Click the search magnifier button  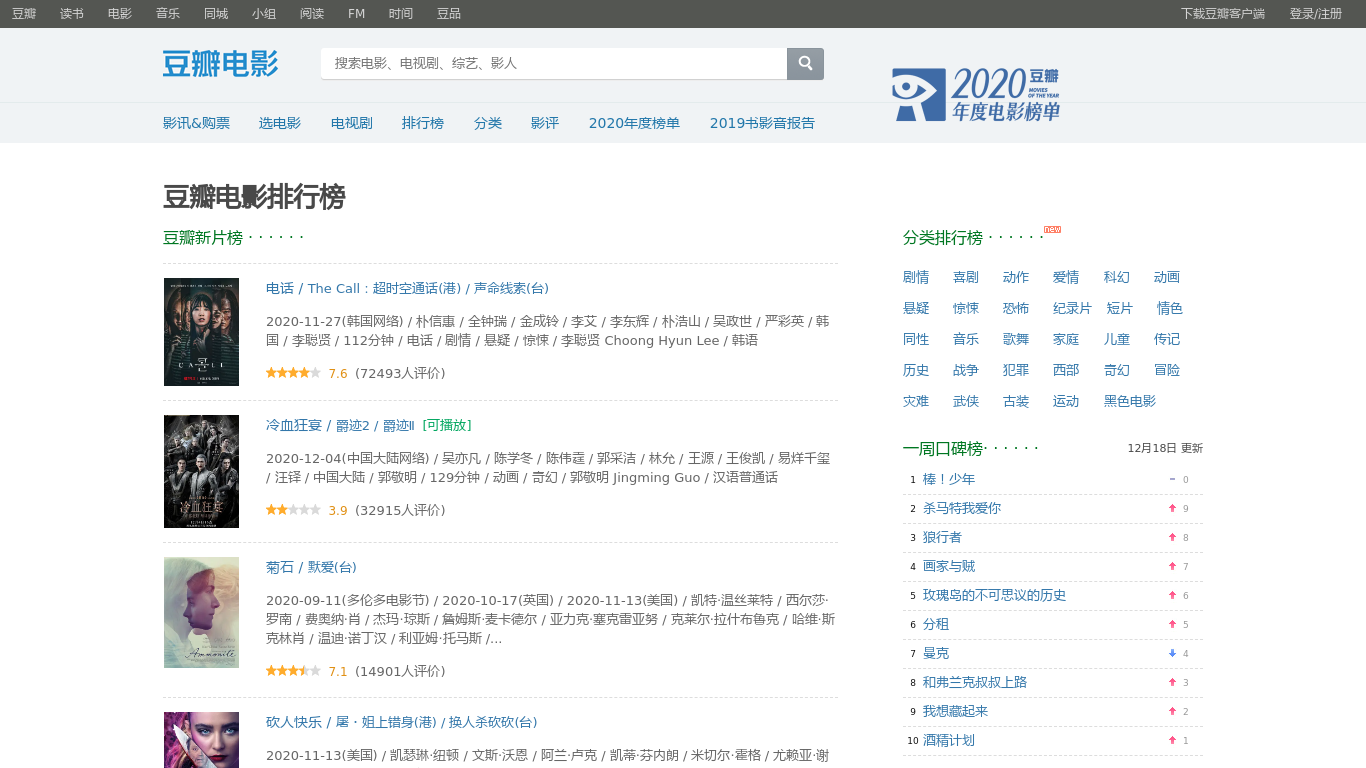[x=805, y=63]
